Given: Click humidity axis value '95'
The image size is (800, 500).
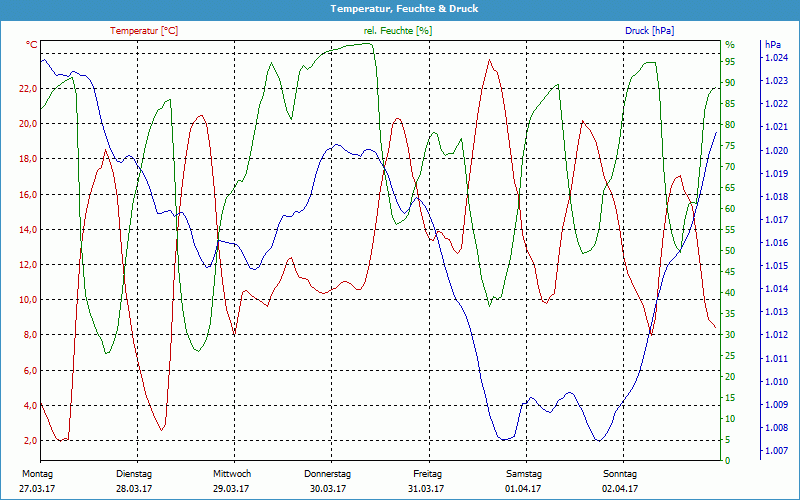Looking at the screenshot, I should coord(730,62).
